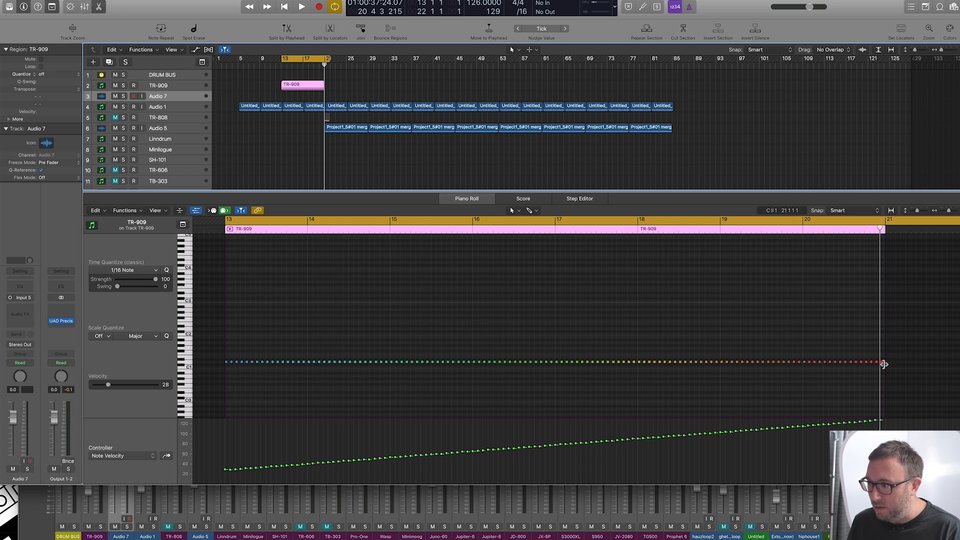Toggle the Metronome button

pyautogui.click(x=689, y=7)
